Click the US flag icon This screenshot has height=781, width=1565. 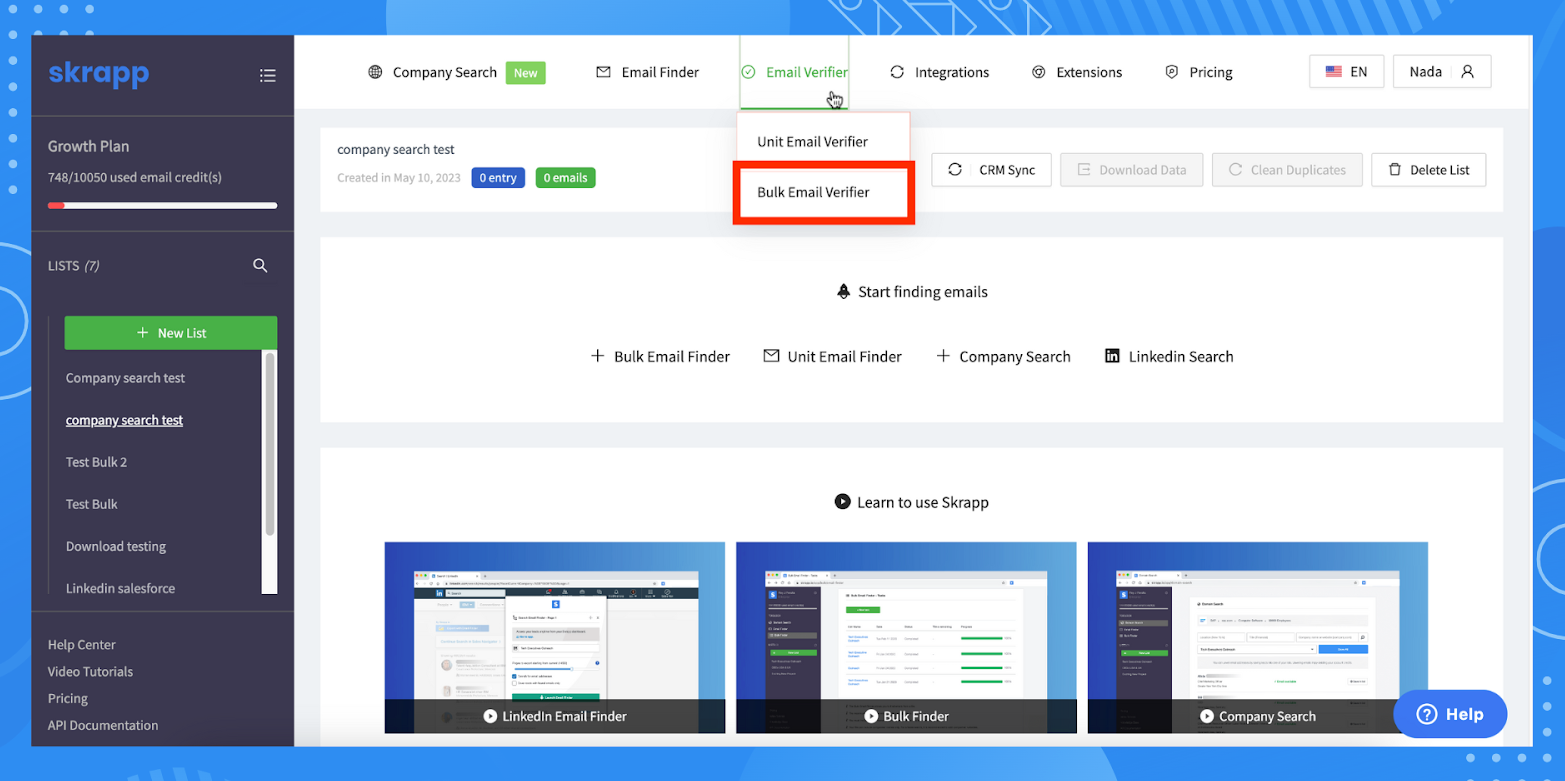(1333, 72)
